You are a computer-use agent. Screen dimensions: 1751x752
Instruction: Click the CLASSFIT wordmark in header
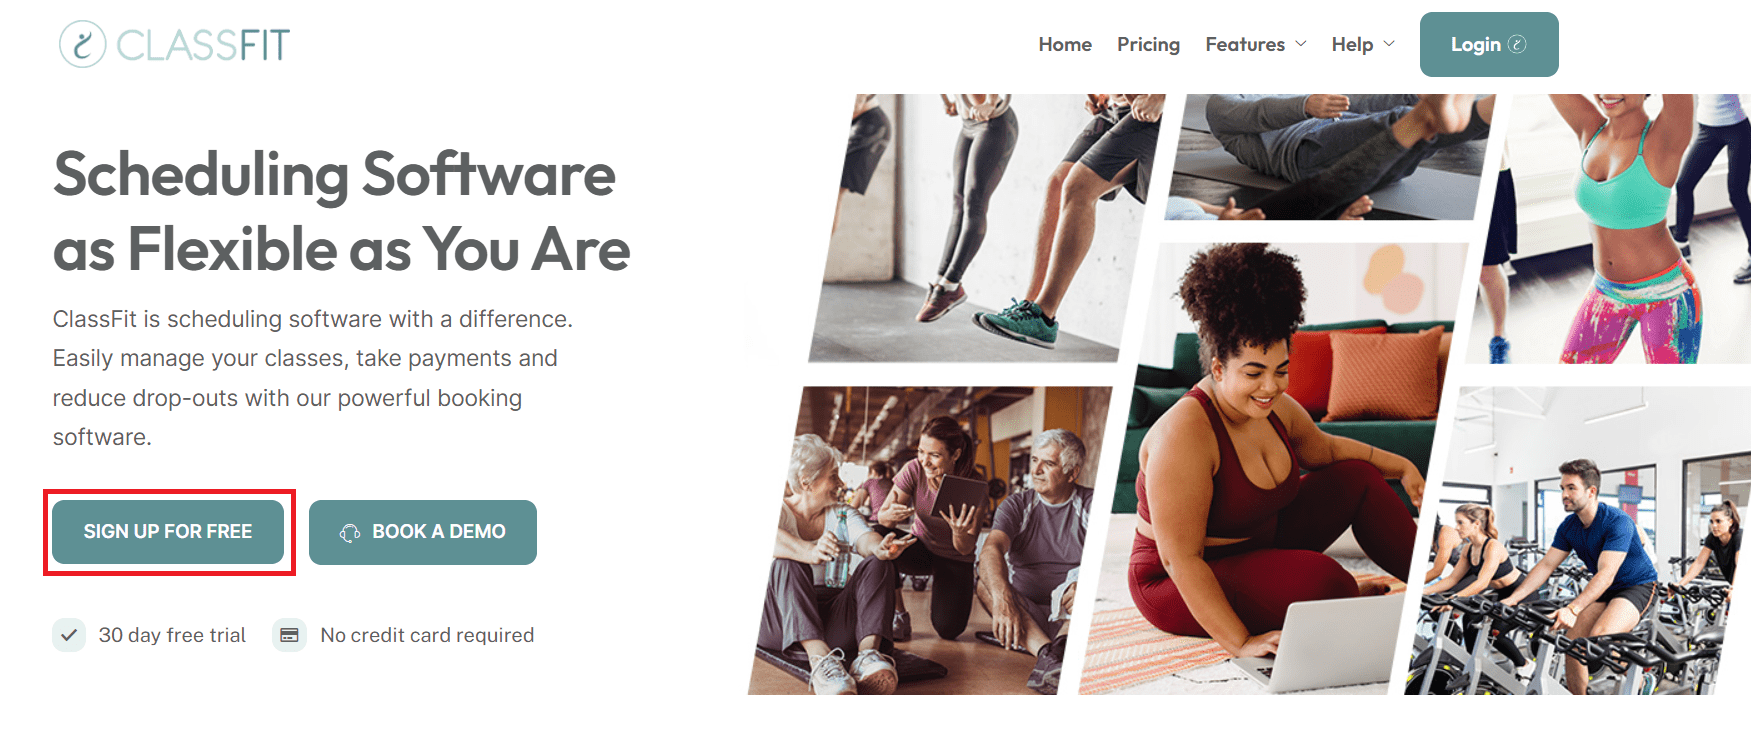tap(203, 45)
